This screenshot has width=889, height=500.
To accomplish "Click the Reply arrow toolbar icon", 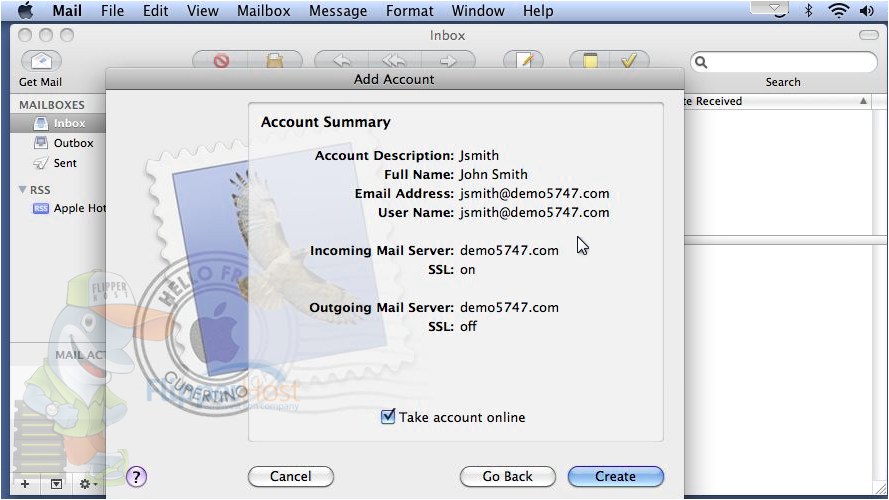I will (x=341, y=60).
